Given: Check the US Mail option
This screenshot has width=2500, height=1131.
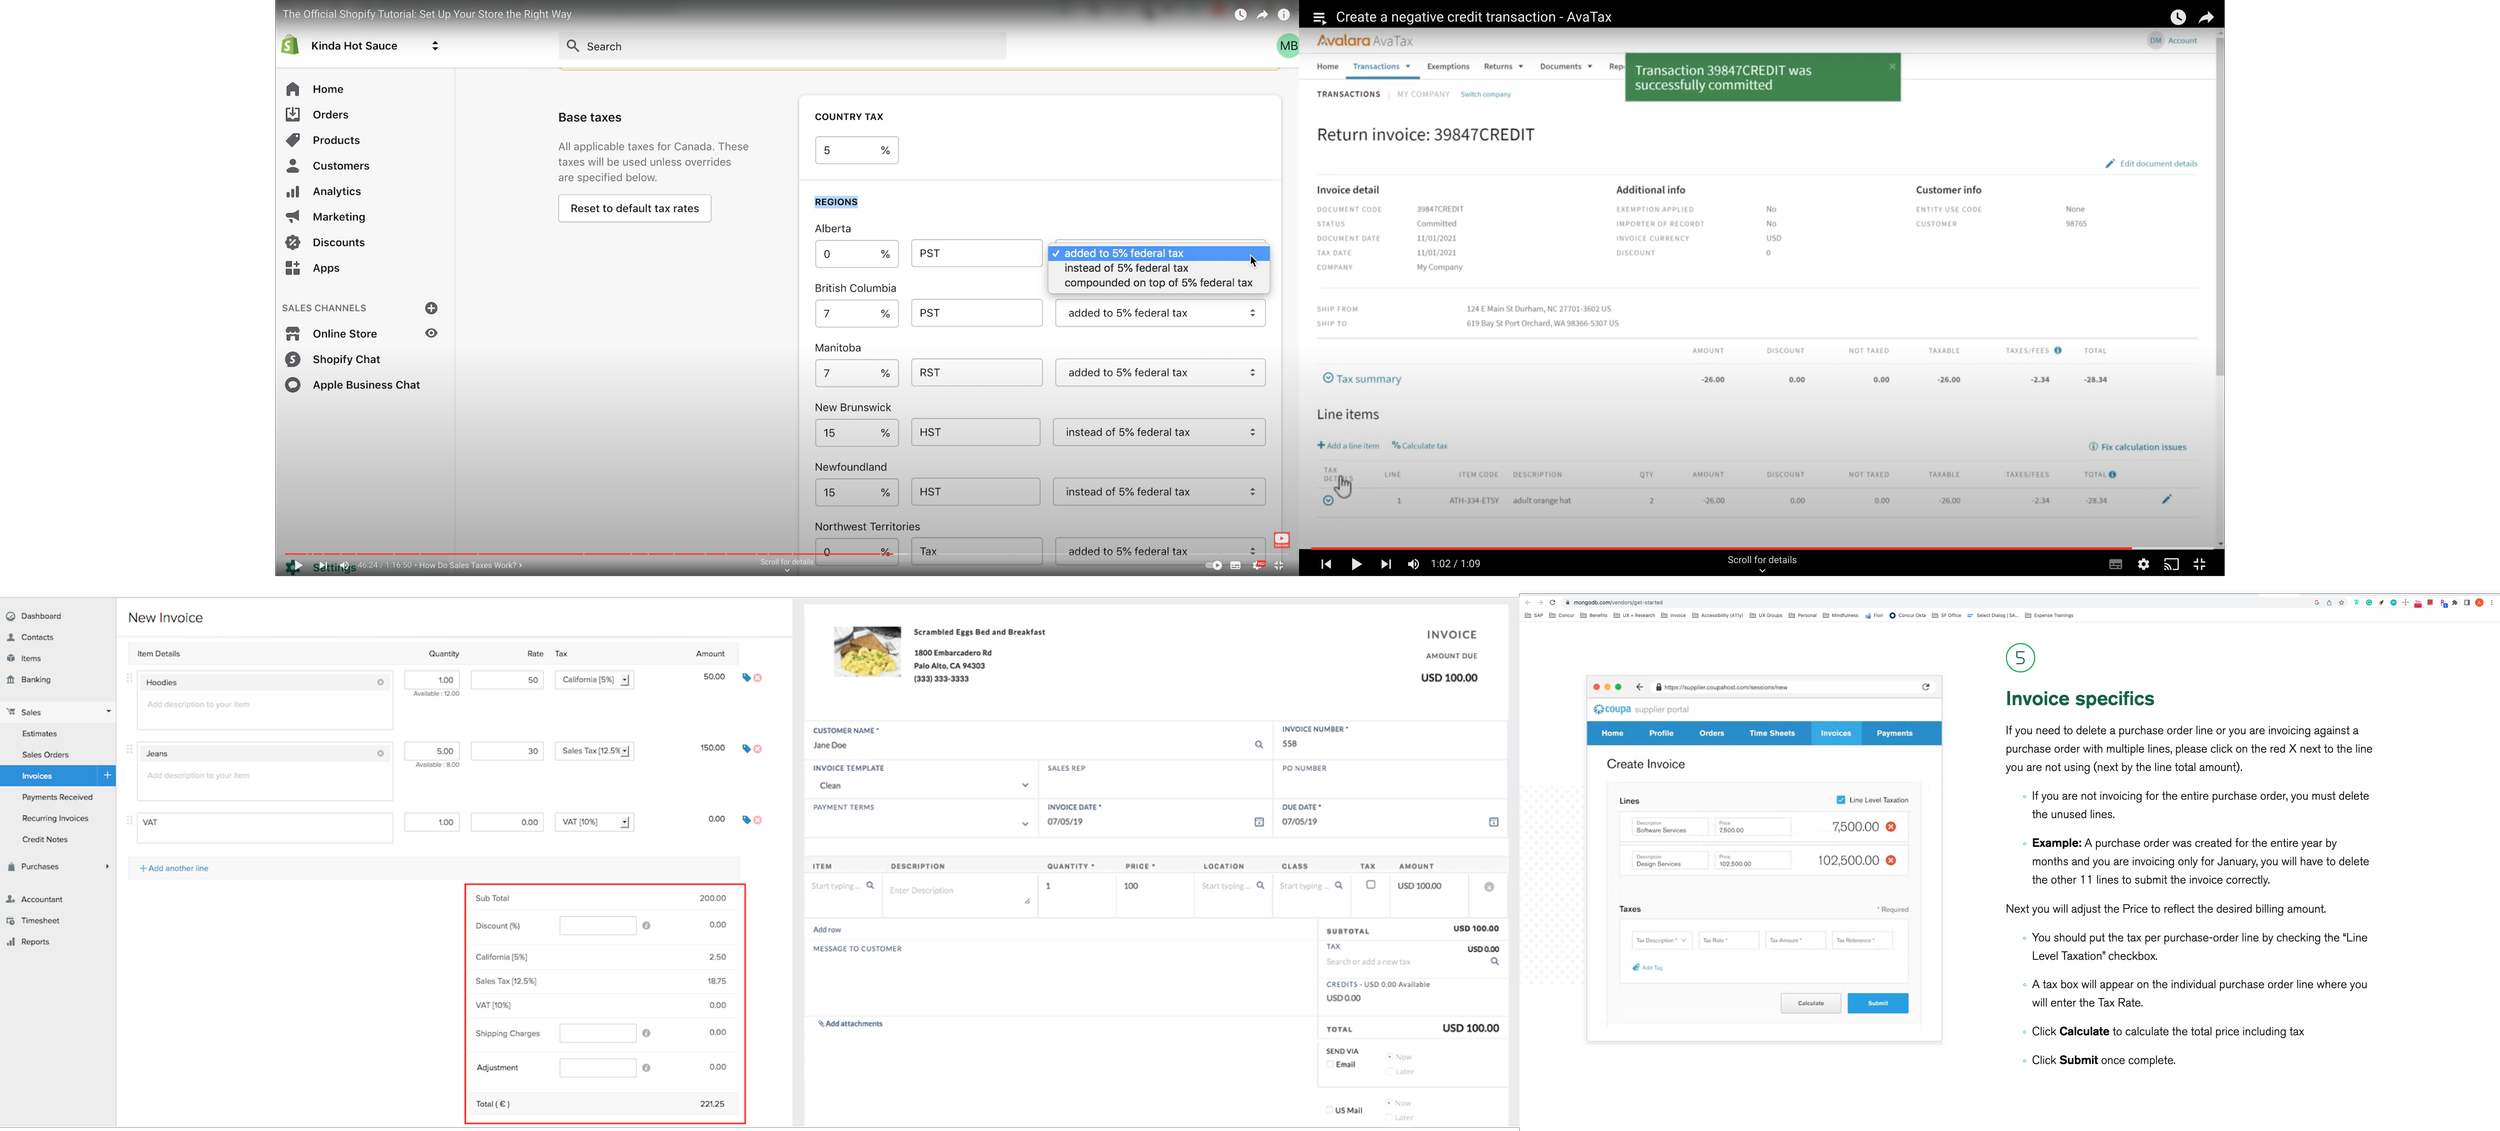Looking at the screenshot, I should coord(1329,1110).
